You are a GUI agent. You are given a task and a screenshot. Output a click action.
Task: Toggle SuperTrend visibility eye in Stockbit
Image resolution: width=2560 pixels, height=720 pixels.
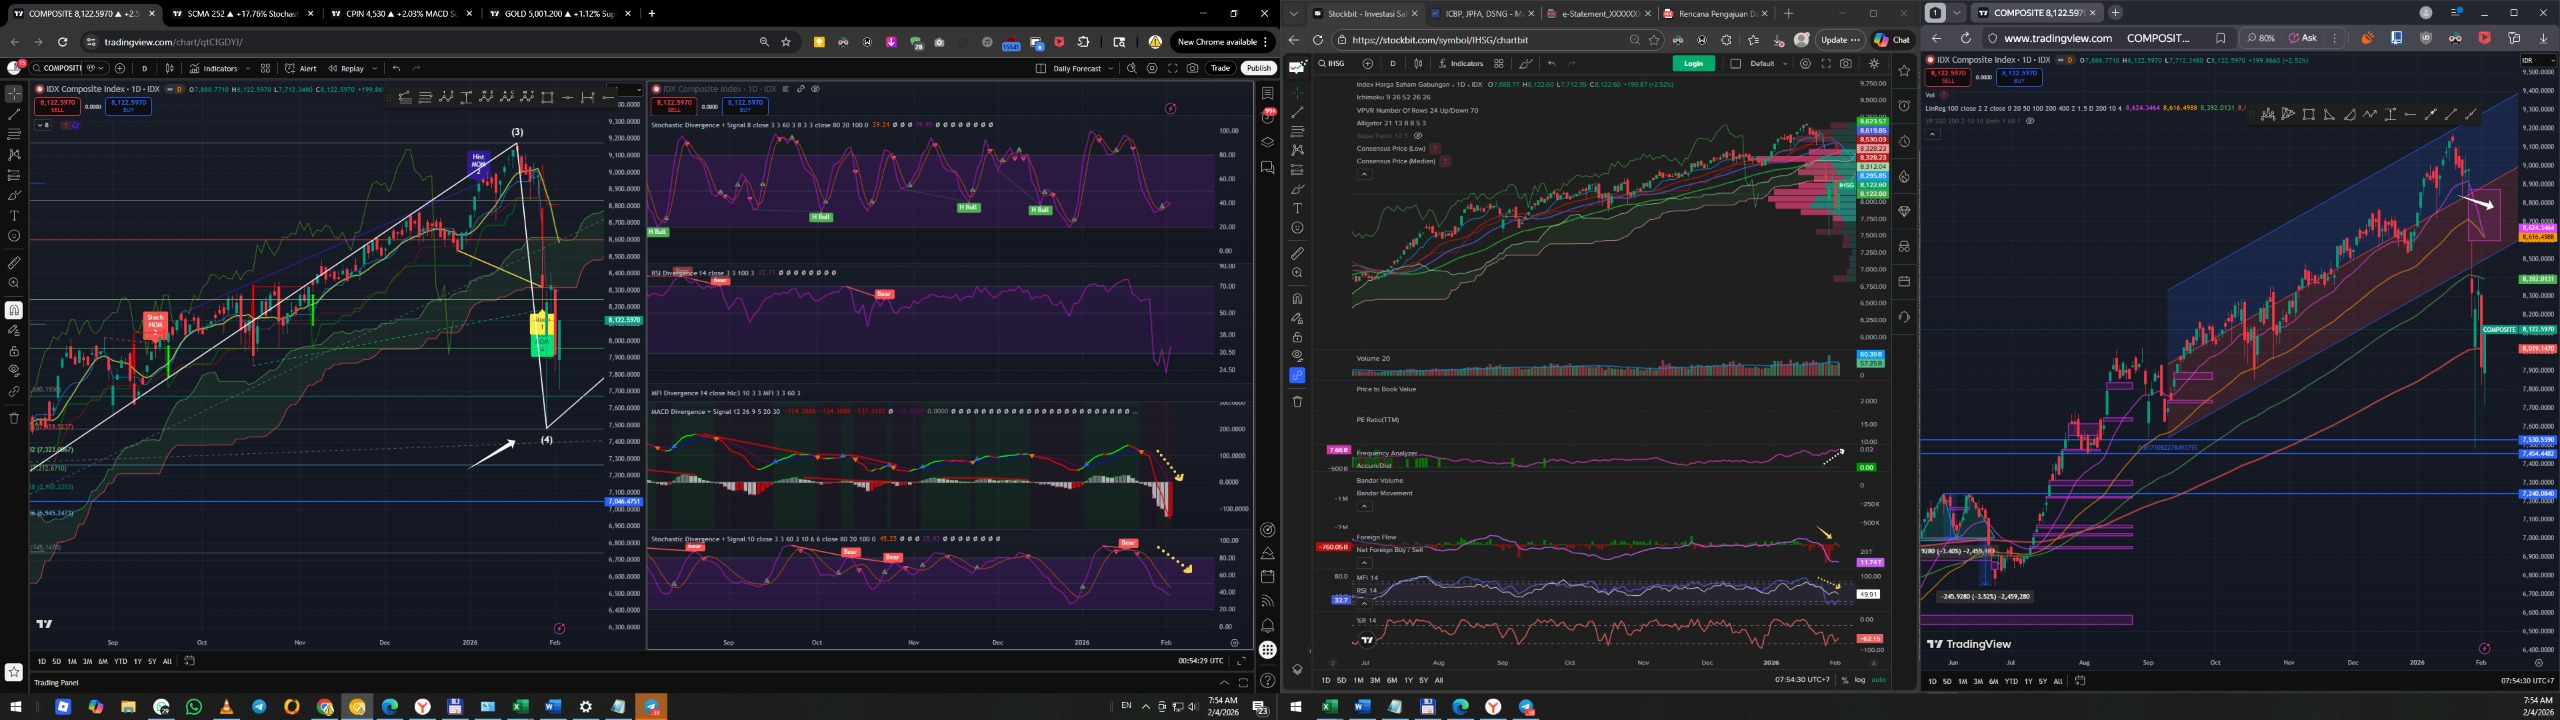coord(1418,135)
